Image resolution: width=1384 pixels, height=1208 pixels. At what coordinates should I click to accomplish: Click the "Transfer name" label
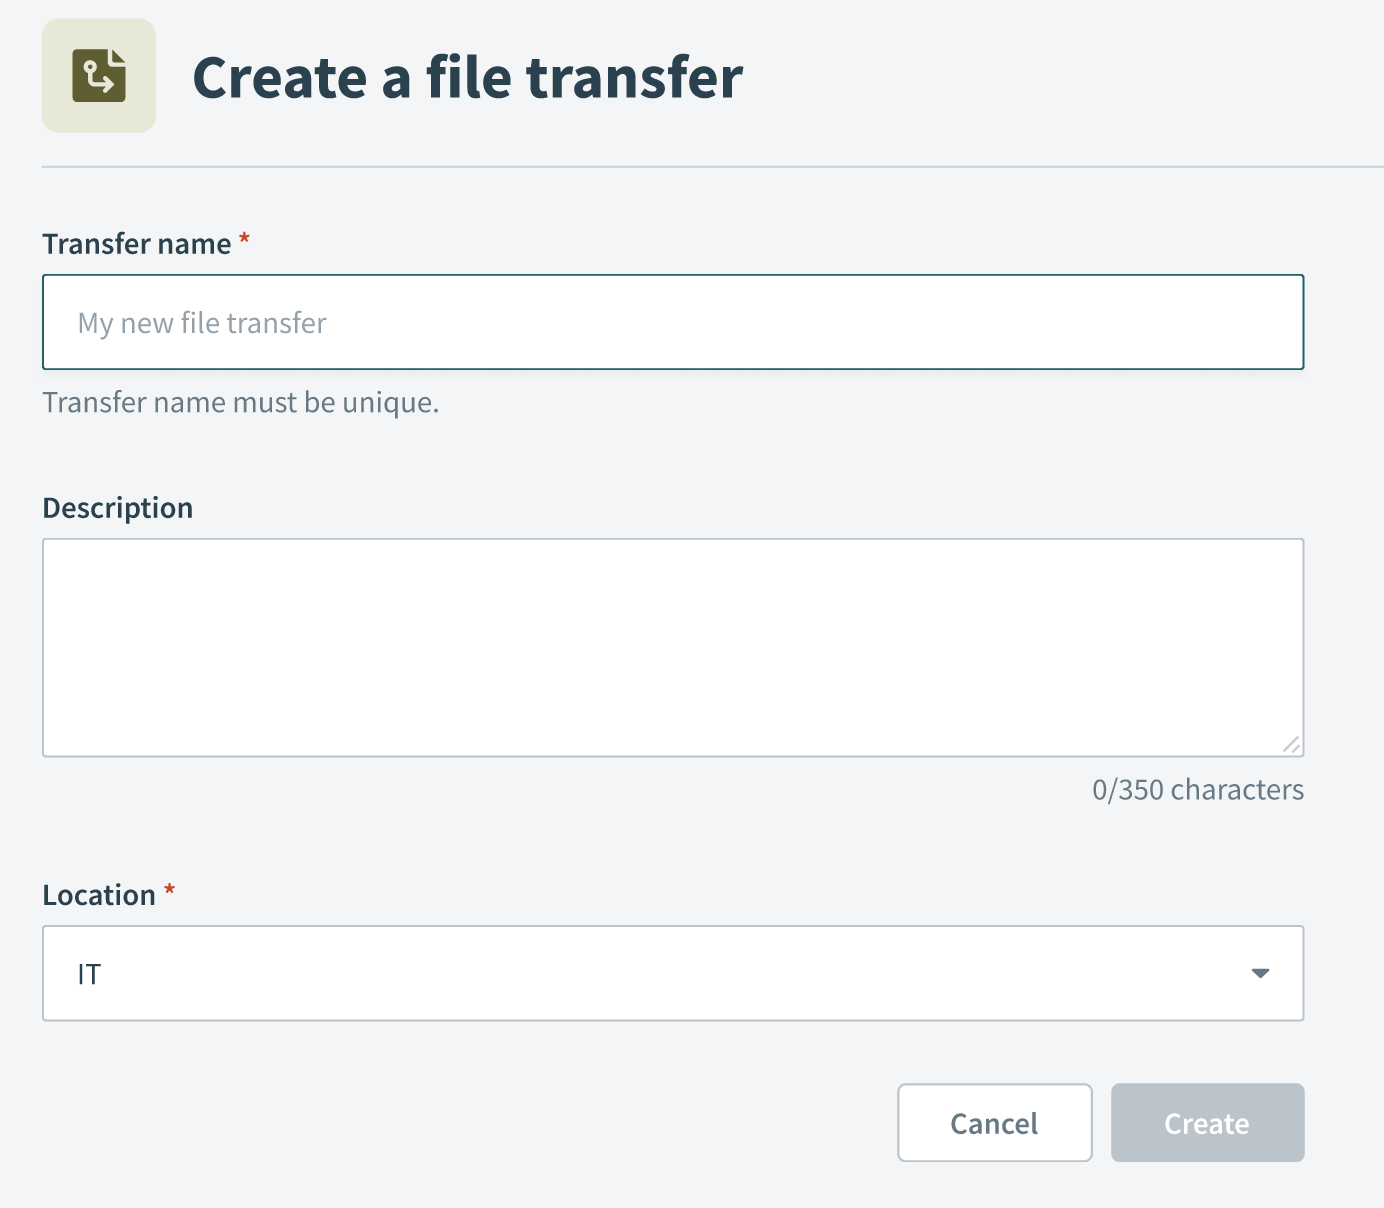coord(136,243)
